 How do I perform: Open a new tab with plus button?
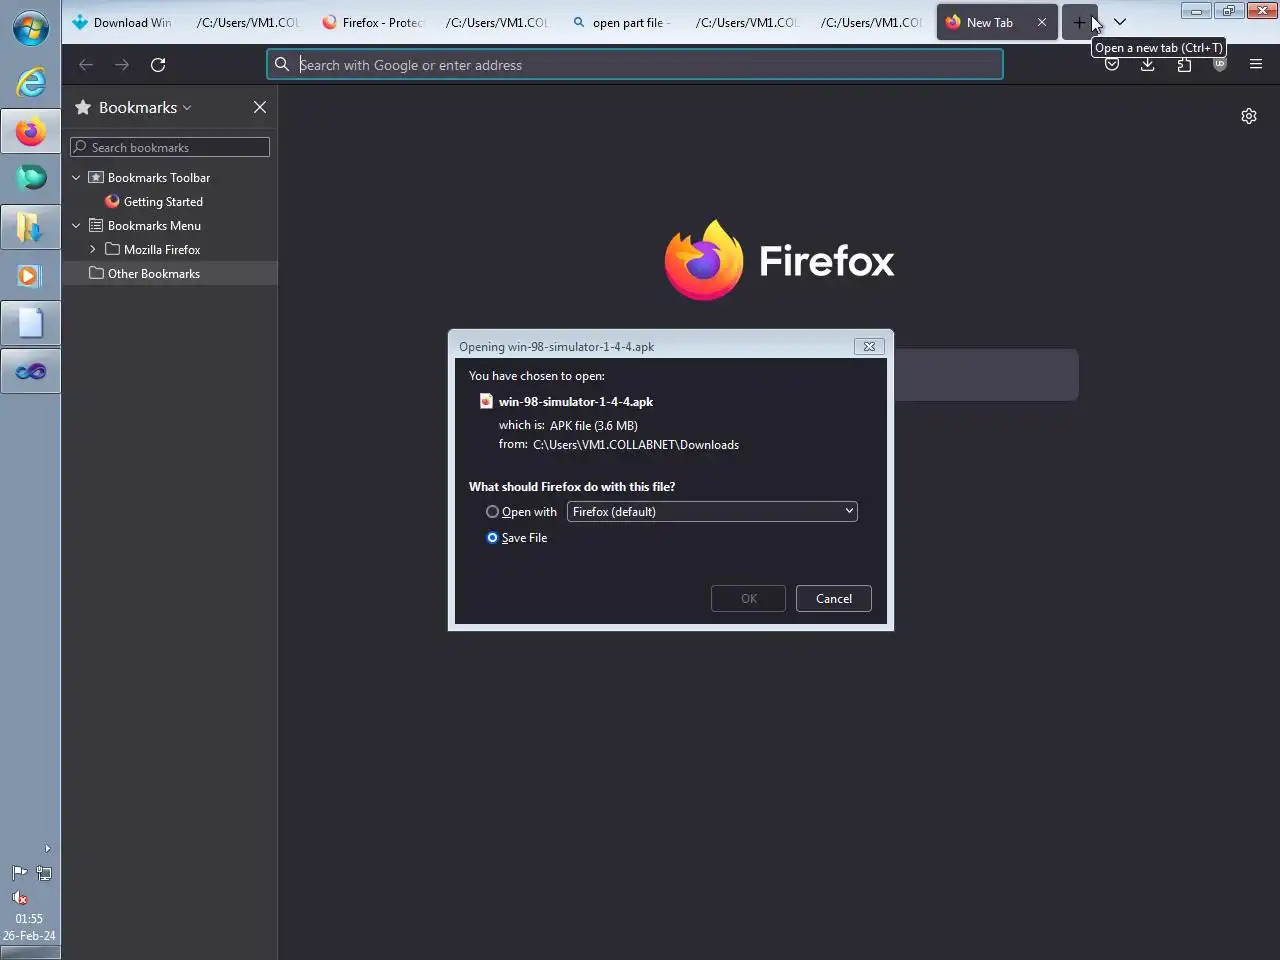(1079, 22)
